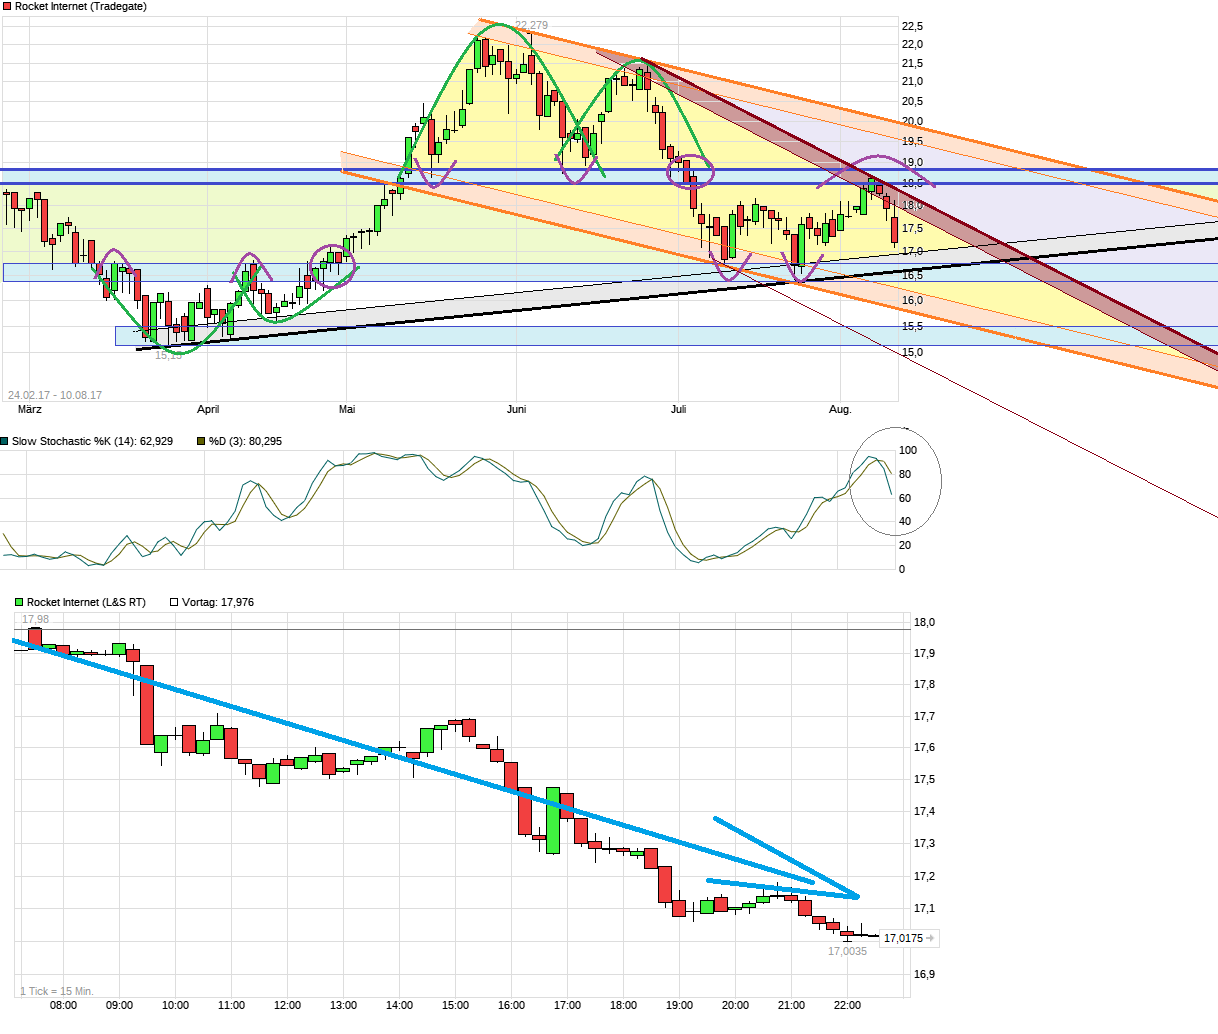Viewport: 1218px width, 1034px height.
Task: Select the April axis label
Action: click(x=208, y=409)
